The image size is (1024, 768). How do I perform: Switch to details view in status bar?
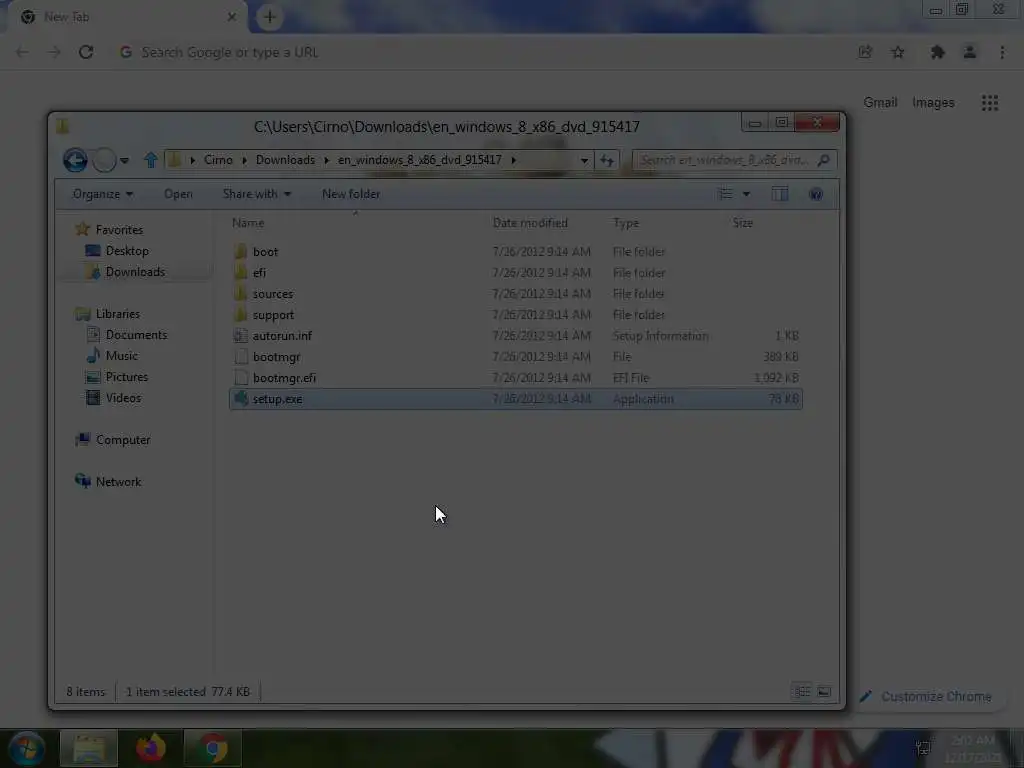(x=802, y=692)
